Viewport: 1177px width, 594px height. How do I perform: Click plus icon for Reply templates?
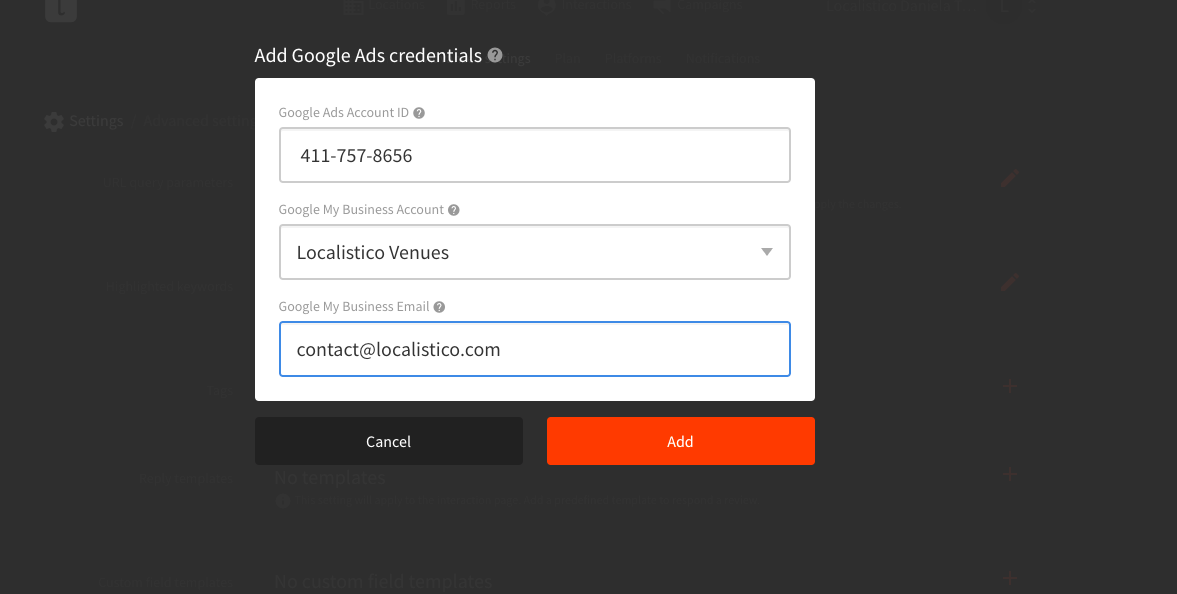1010,474
